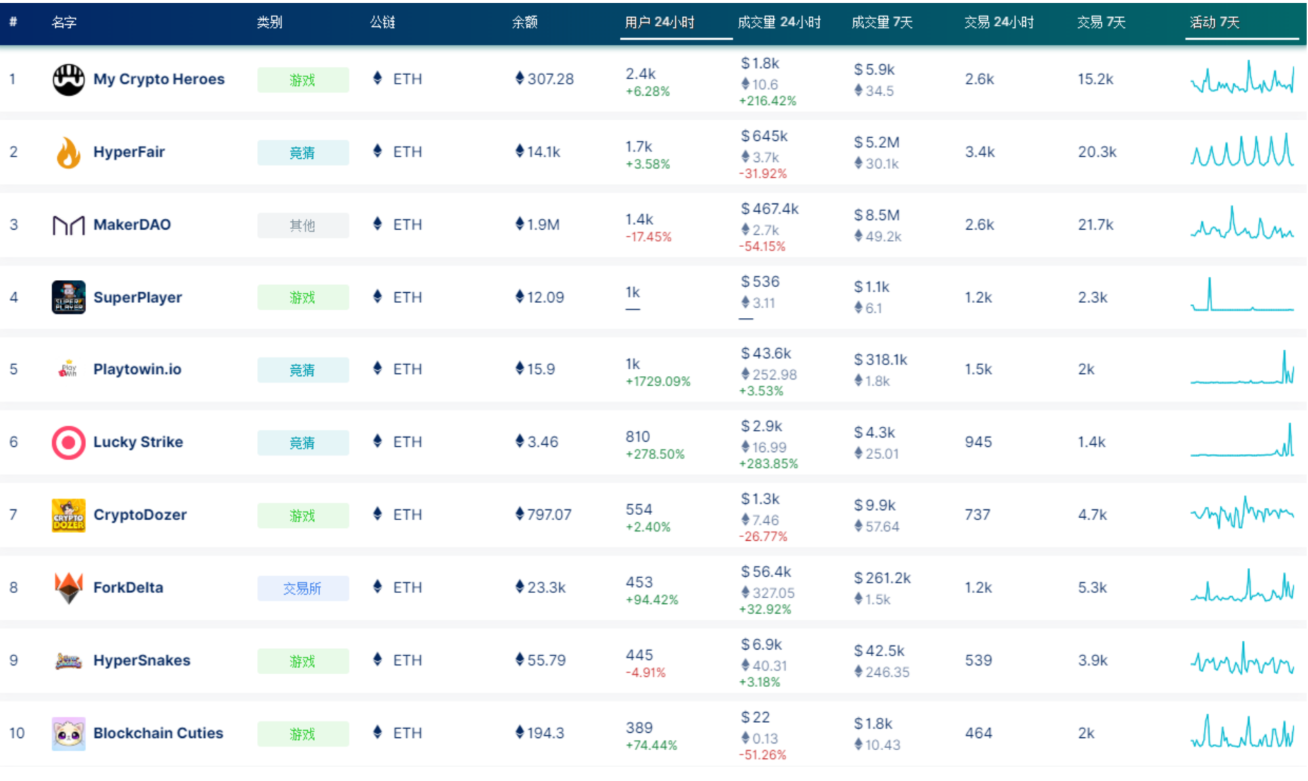Viewport: 1308px width, 781px height.
Task: Click the 竞猜 tag on Playtowin.io
Action: [x=303, y=370]
